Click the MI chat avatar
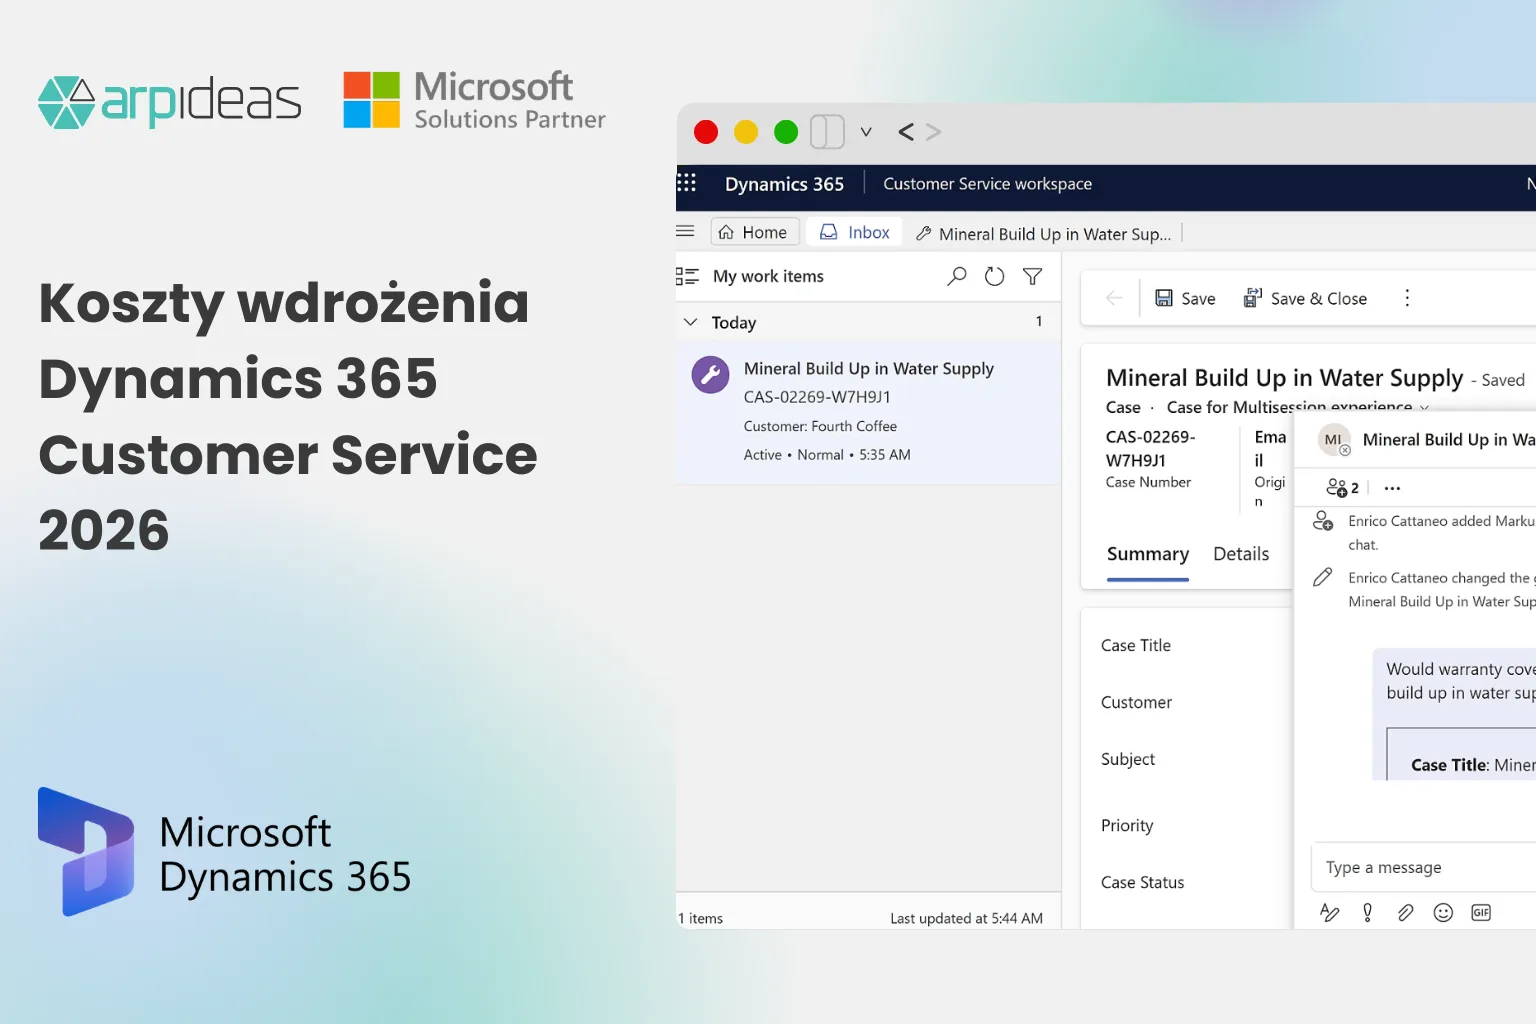This screenshot has width=1536, height=1024. tap(1333, 439)
